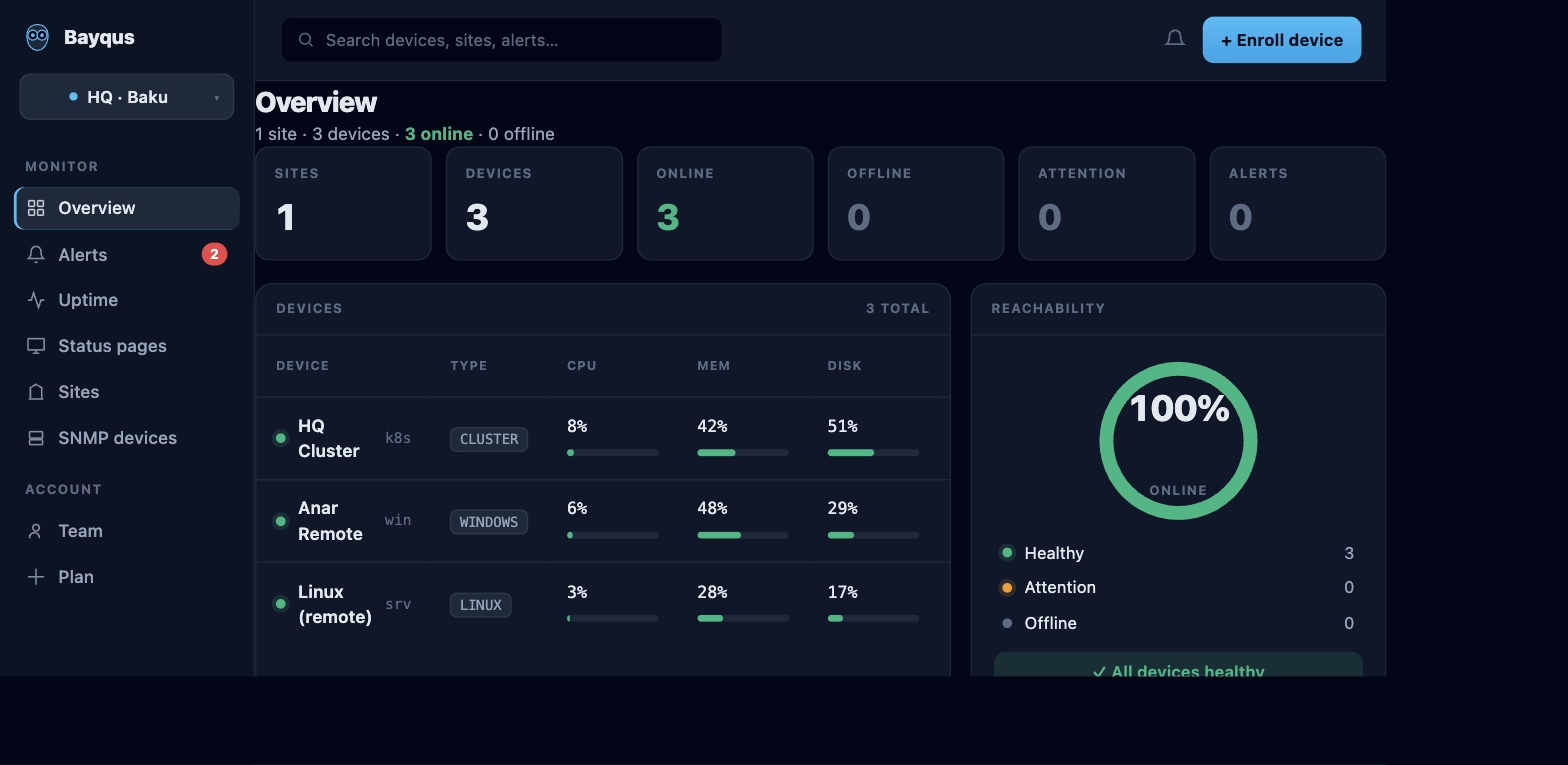Click the OFFLINE stat card
1568x765 pixels.
click(916, 203)
